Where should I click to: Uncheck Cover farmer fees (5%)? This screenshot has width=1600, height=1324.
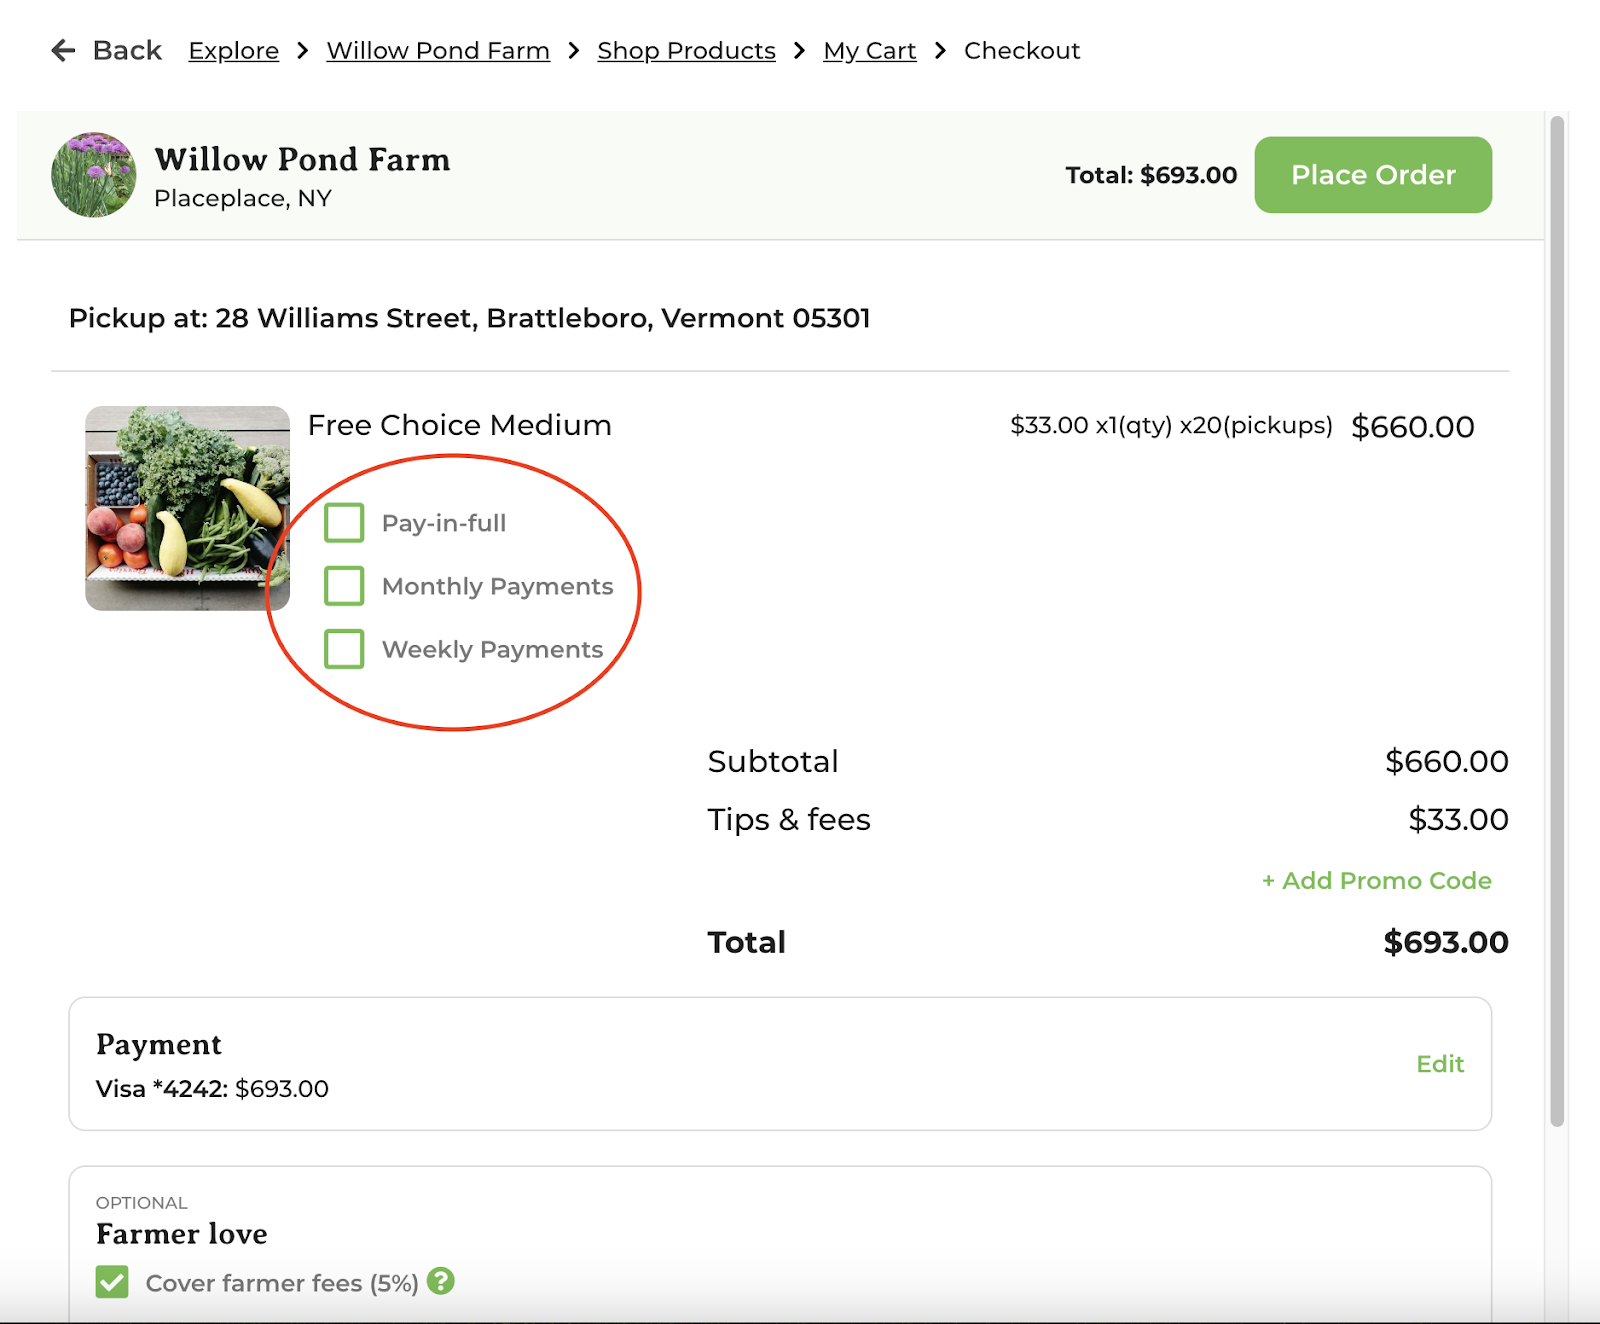(112, 1282)
